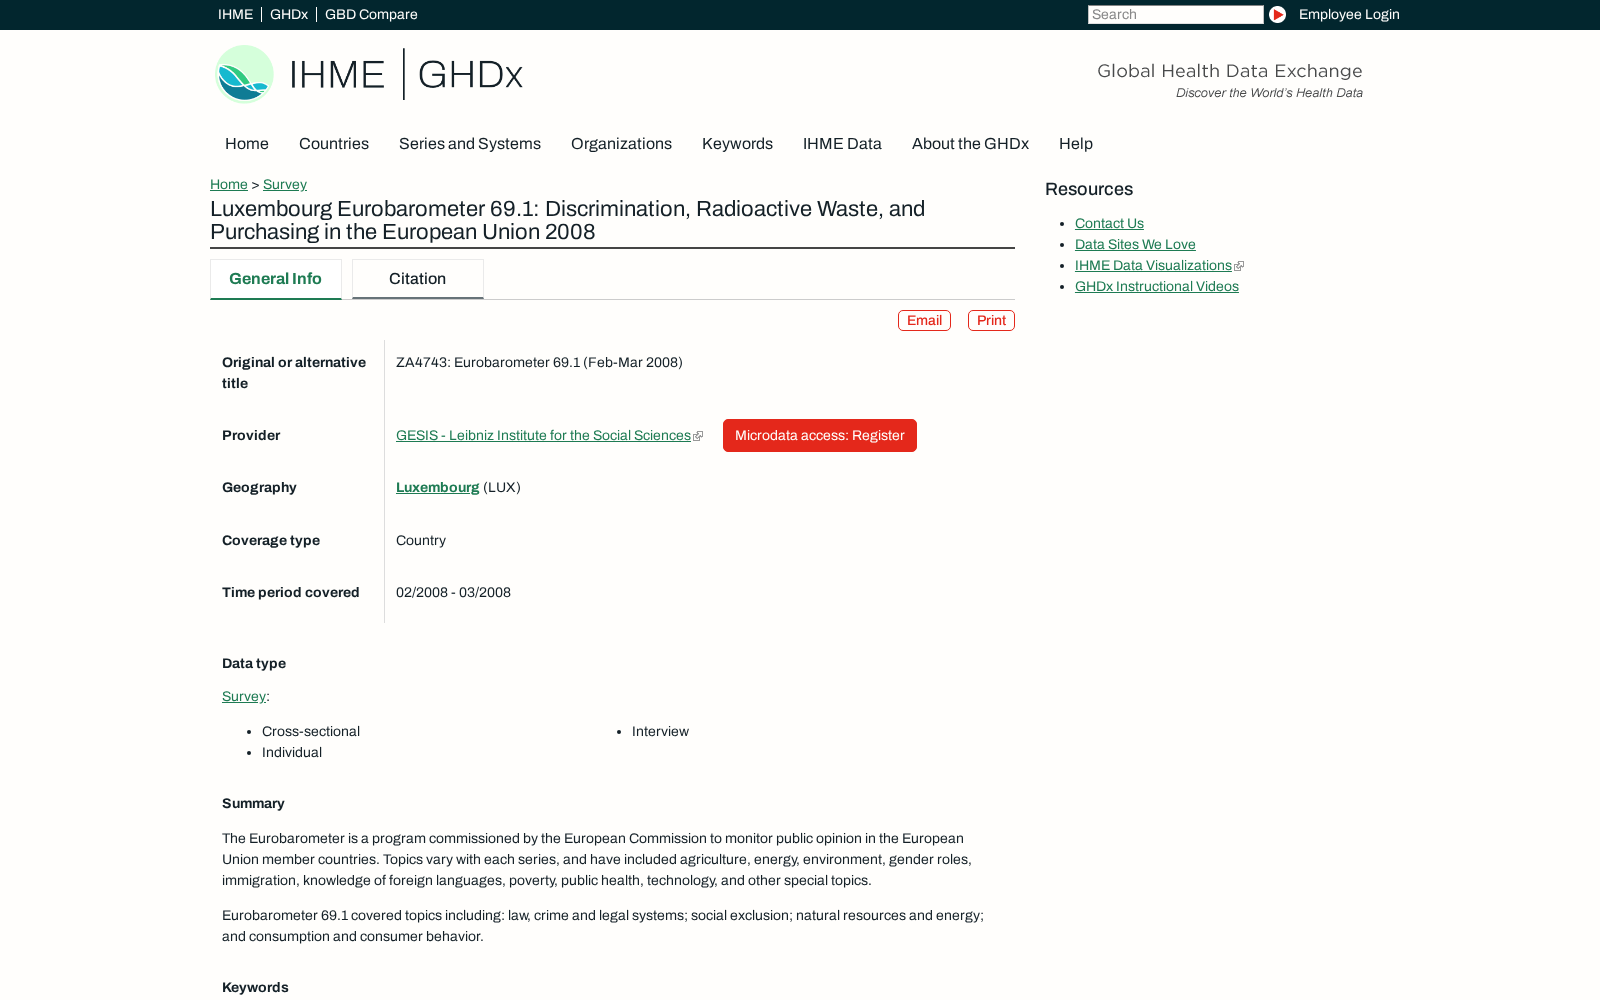1600x1000 pixels.
Task: Click the Home breadcrumb link
Action: [229, 185]
